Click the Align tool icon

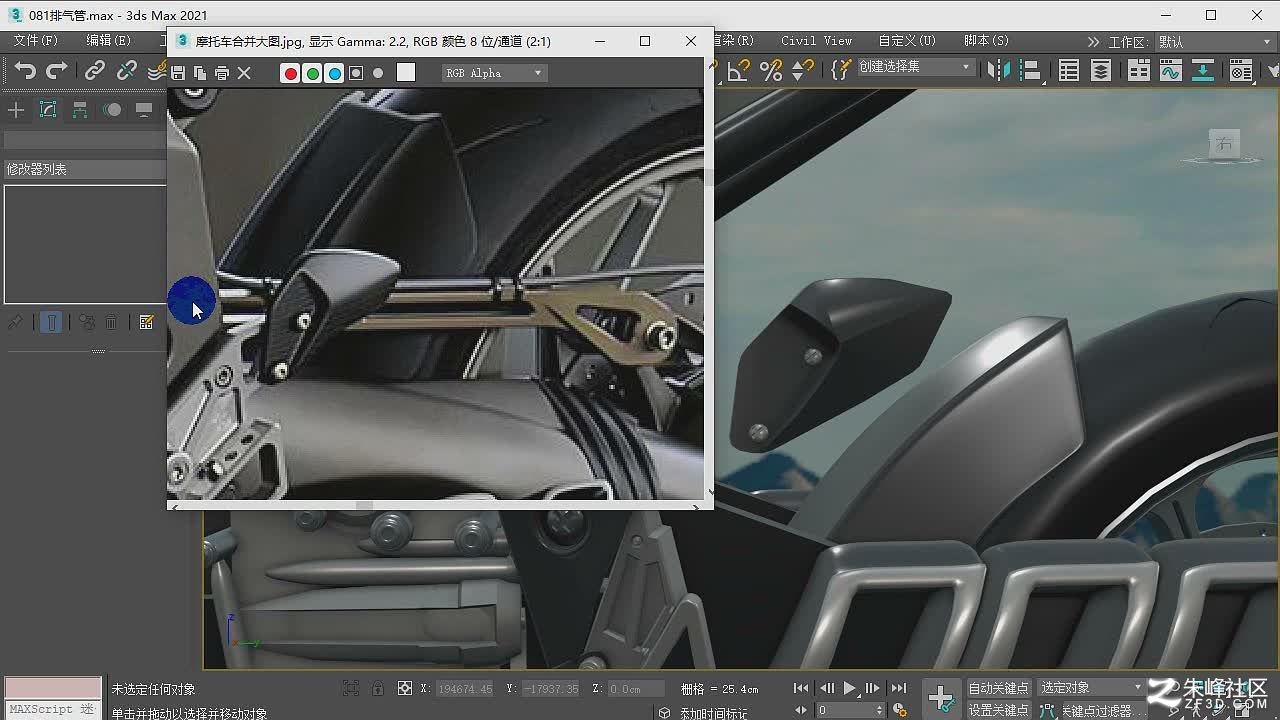tap(1030, 70)
